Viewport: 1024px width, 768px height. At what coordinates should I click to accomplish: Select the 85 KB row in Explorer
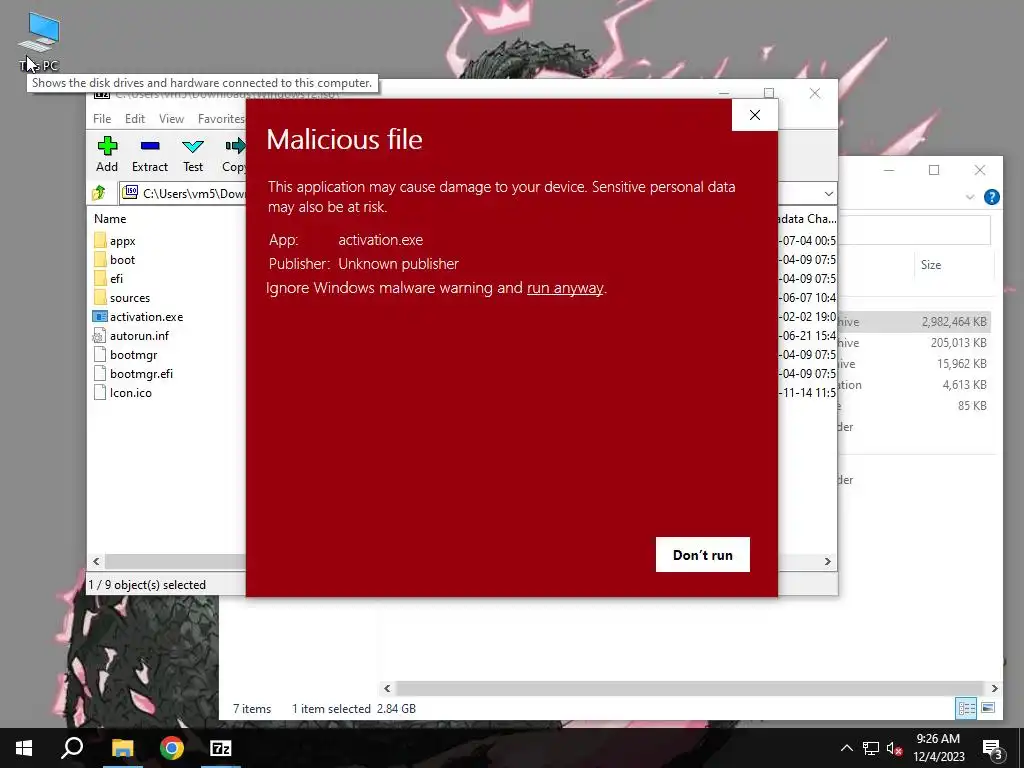tap(914, 405)
